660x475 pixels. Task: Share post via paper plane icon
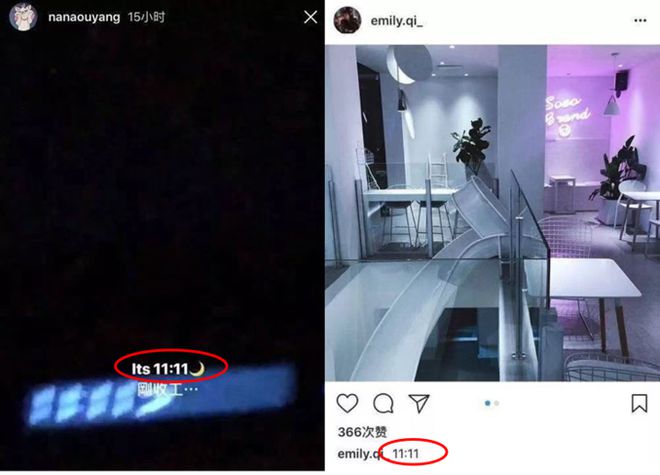point(419,403)
